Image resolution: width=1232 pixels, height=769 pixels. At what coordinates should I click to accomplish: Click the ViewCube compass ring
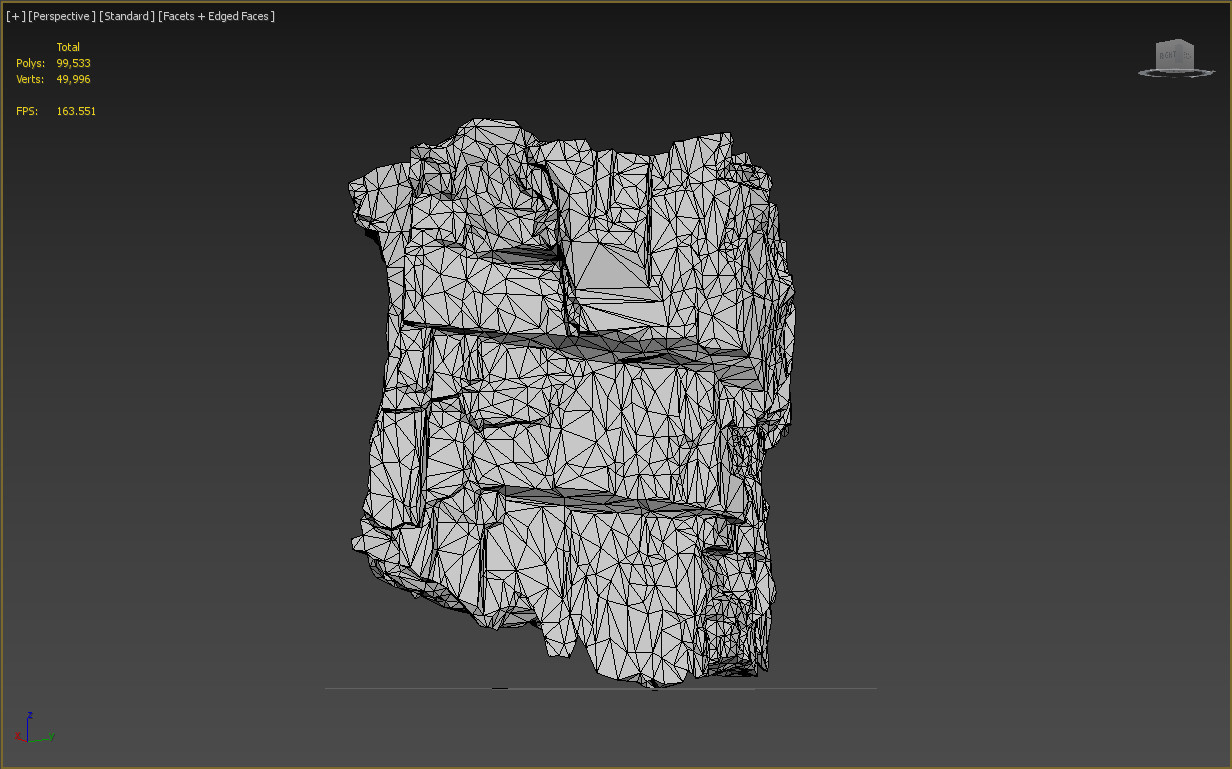[x=1143, y=73]
